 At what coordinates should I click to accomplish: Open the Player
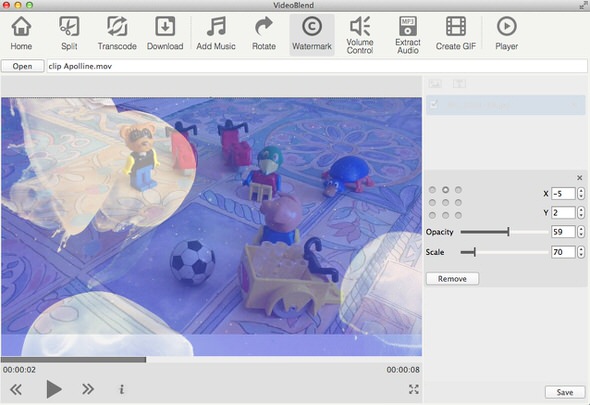tap(506, 34)
